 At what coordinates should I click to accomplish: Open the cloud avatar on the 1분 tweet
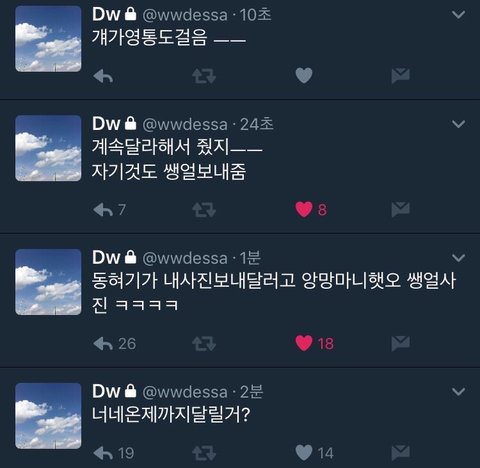tap(48, 282)
